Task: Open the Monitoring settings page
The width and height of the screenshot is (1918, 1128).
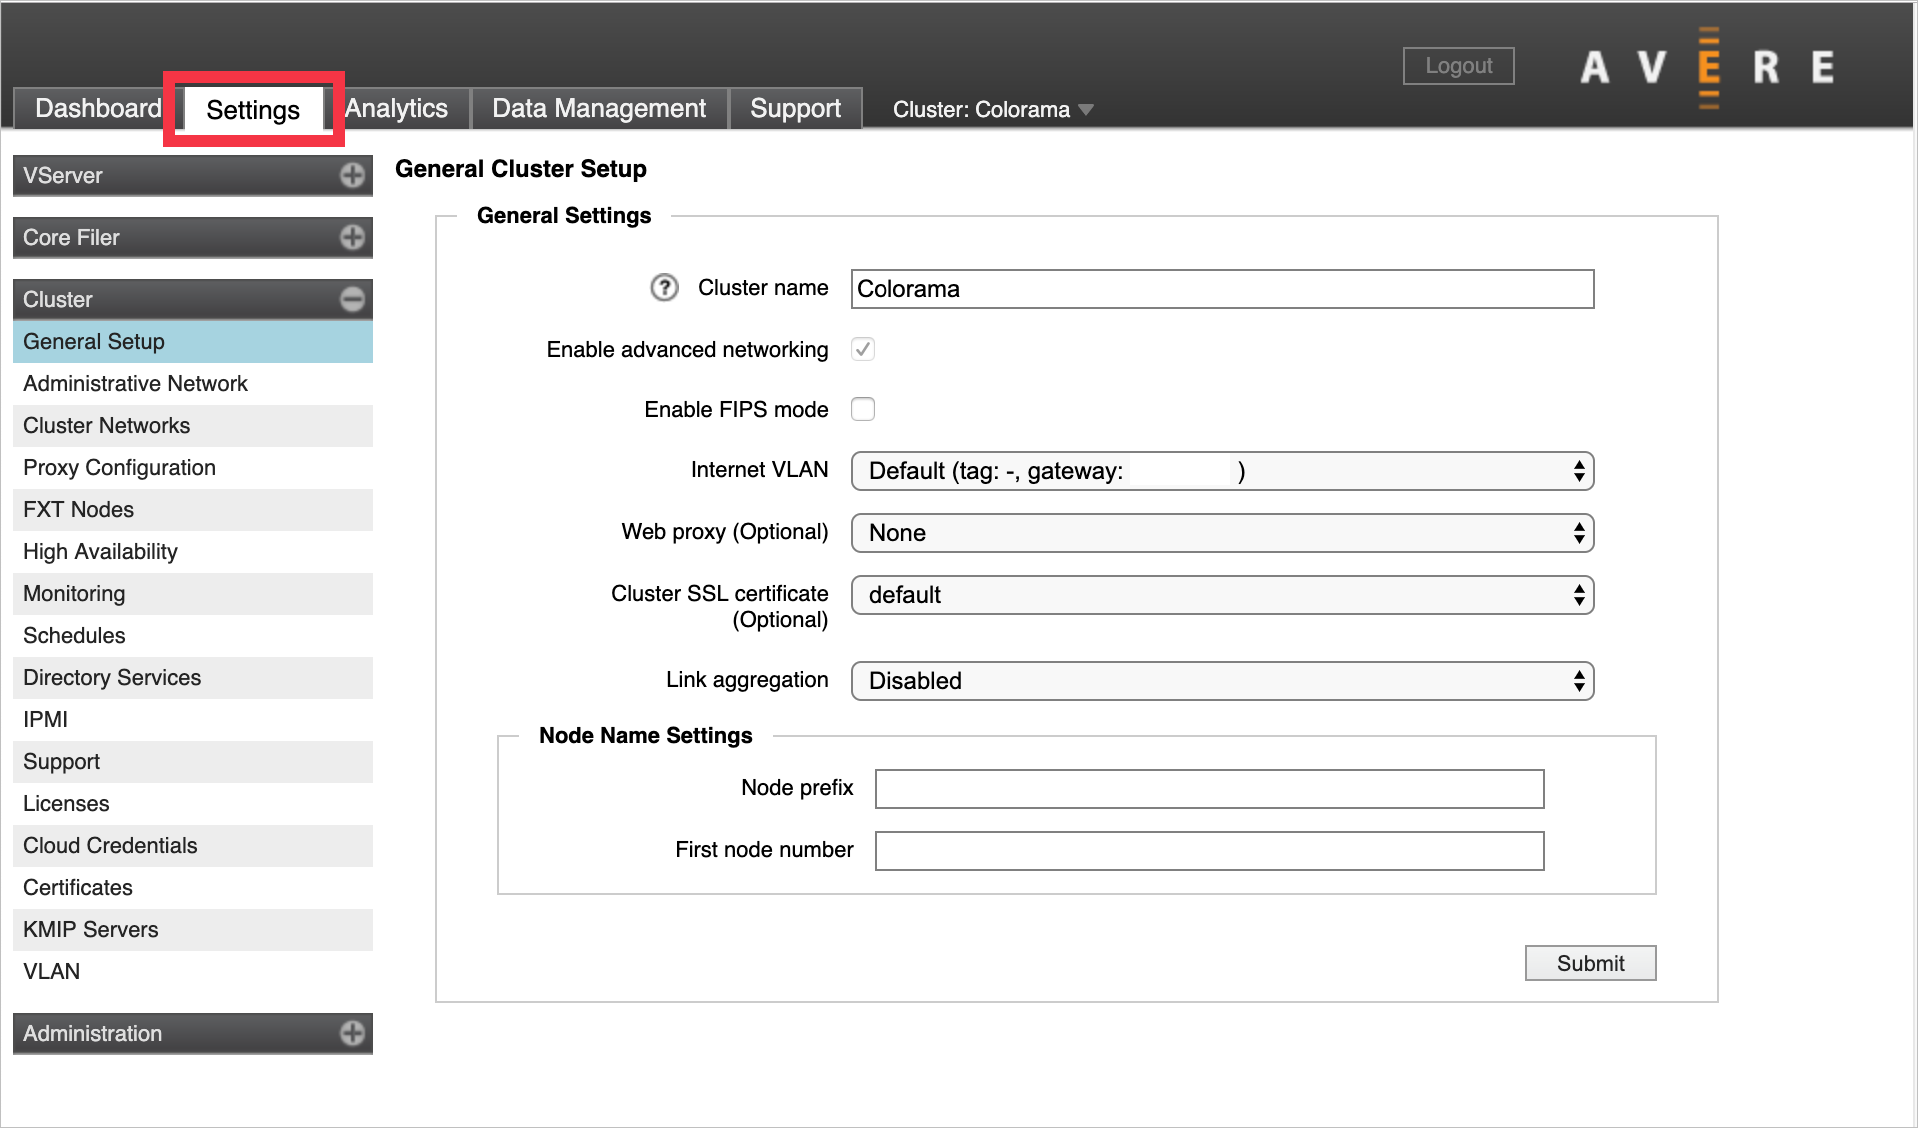Action: click(193, 594)
